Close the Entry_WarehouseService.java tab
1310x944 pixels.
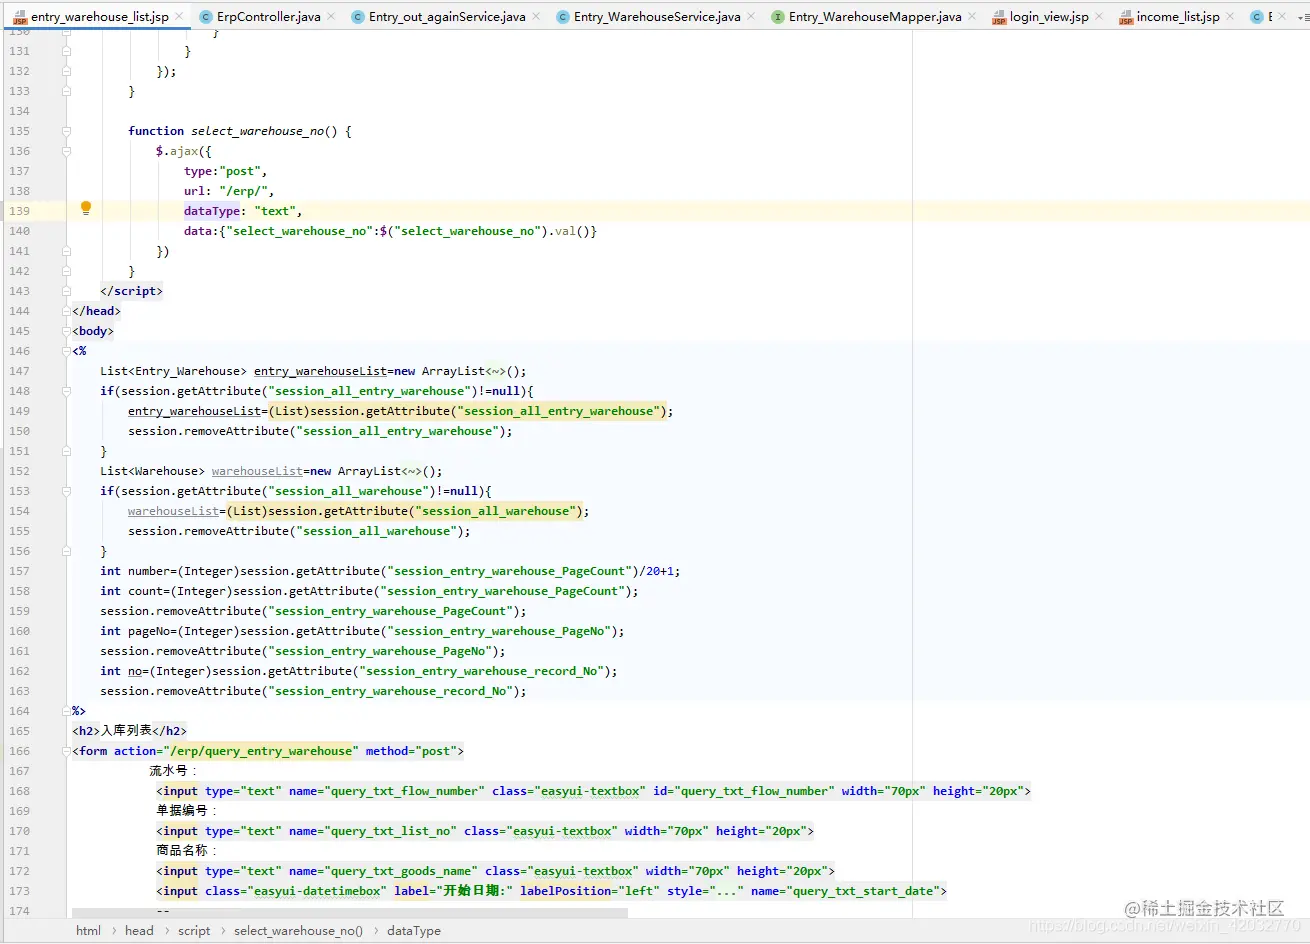(x=751, y=17)
